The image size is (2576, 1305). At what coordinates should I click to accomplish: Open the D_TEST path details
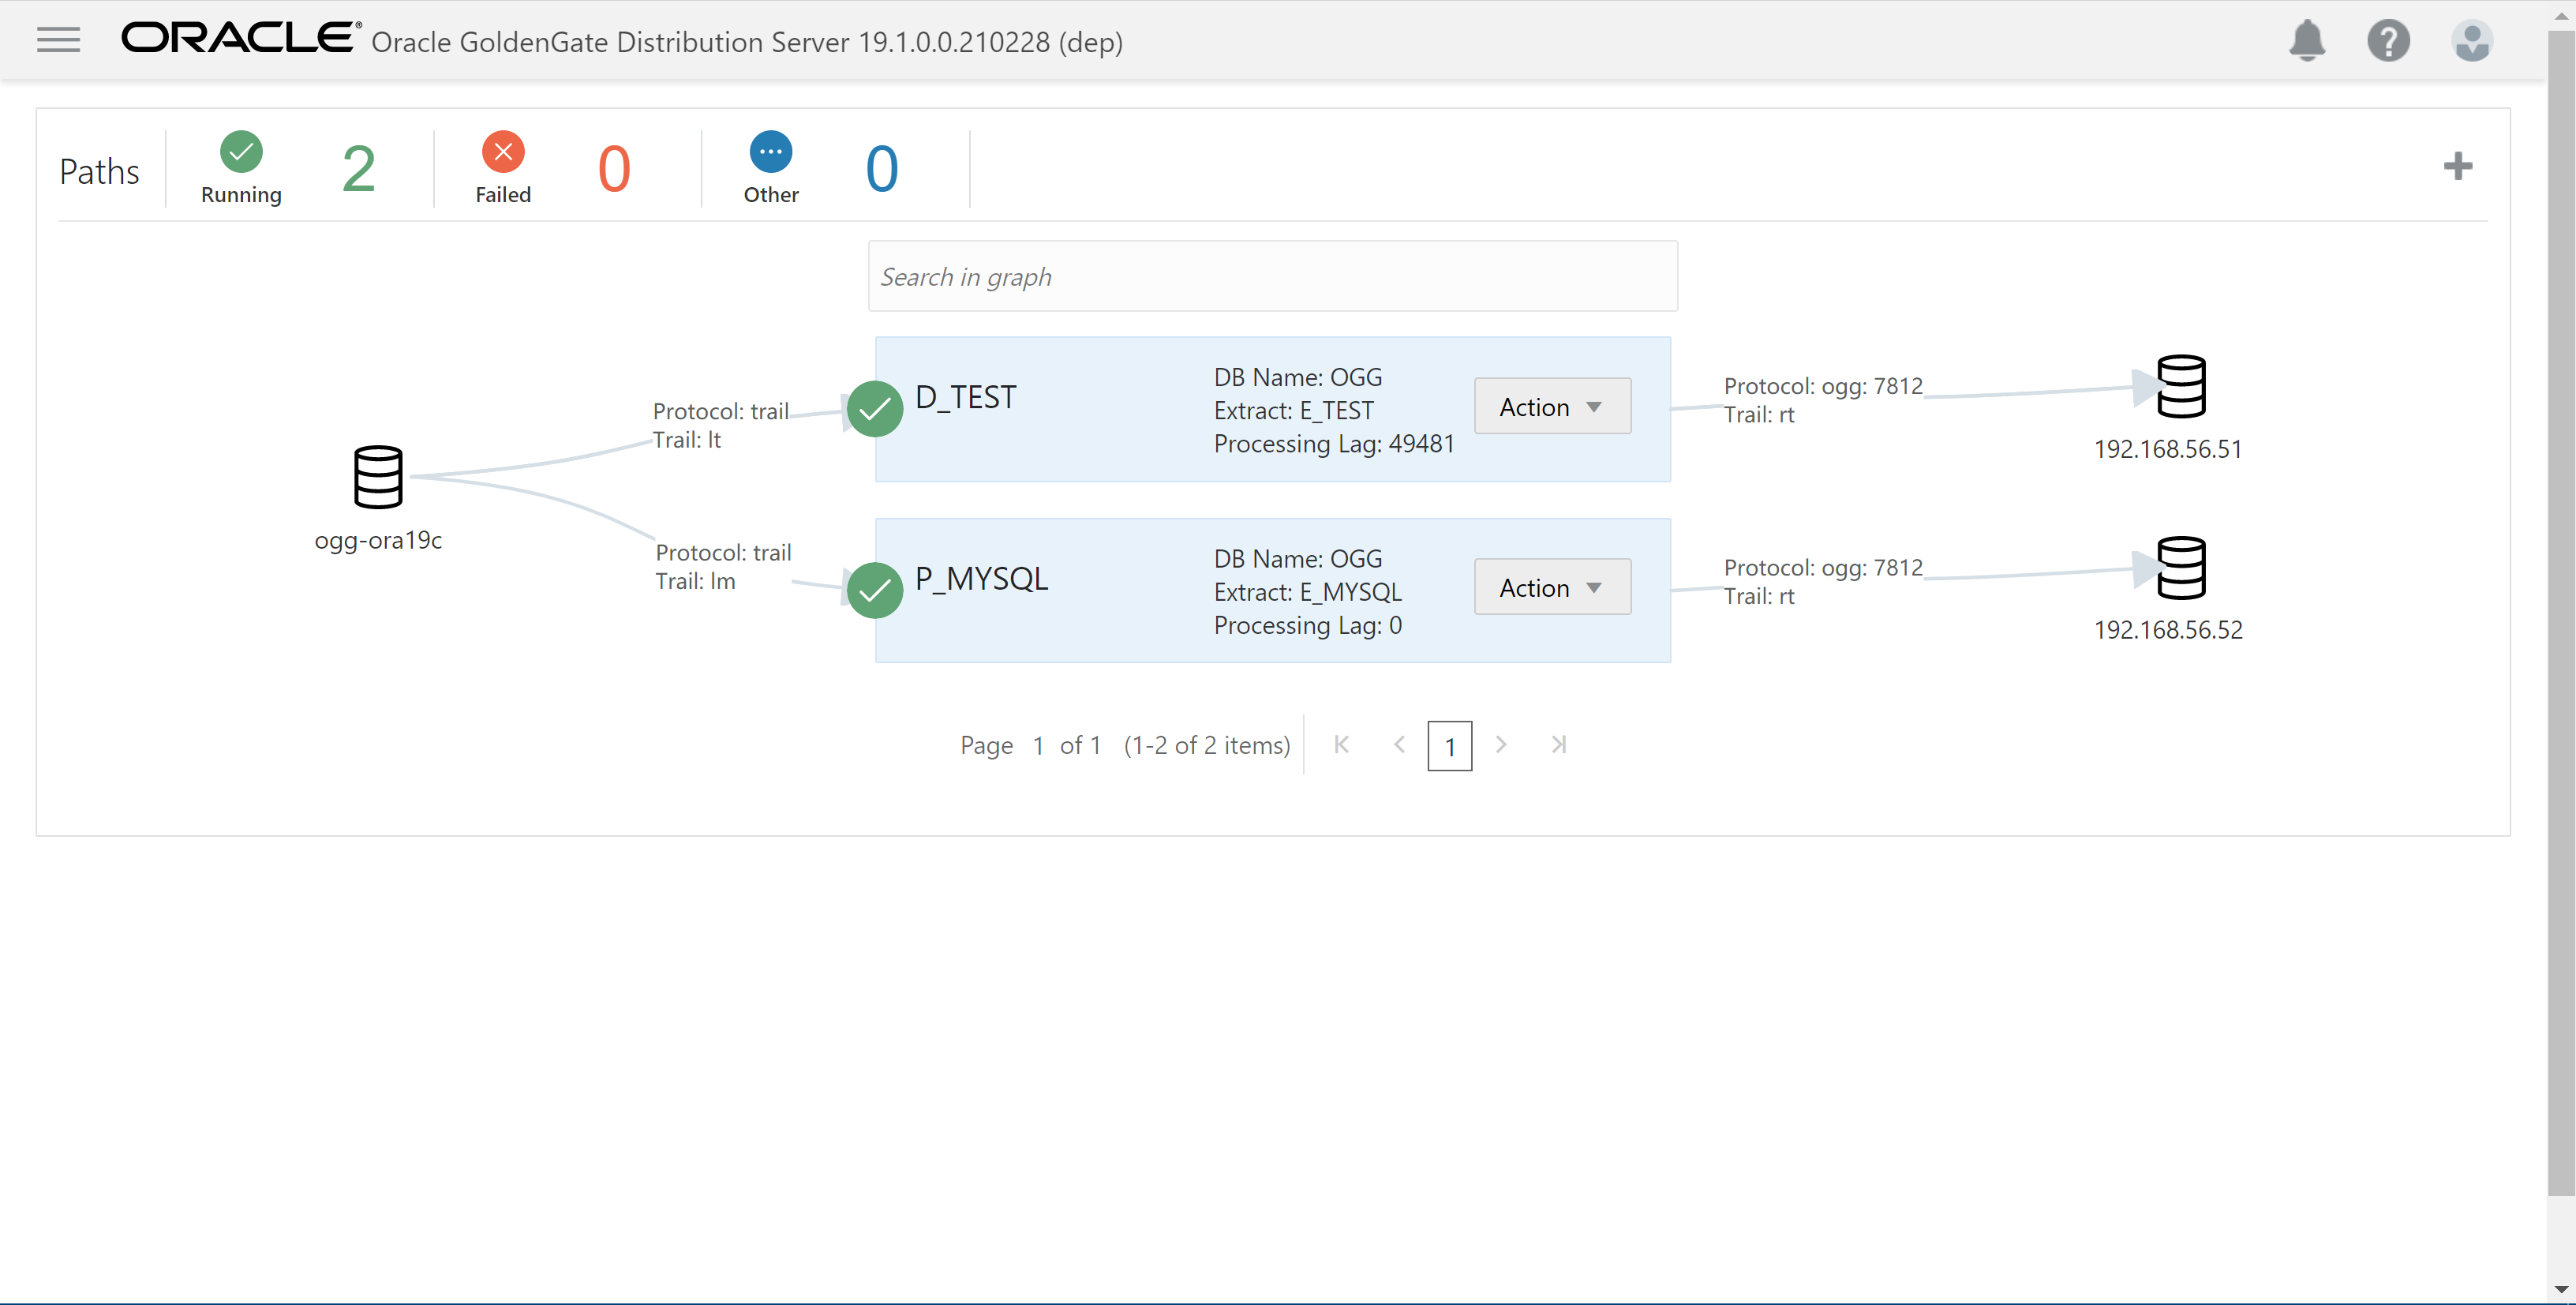[965, 397]
